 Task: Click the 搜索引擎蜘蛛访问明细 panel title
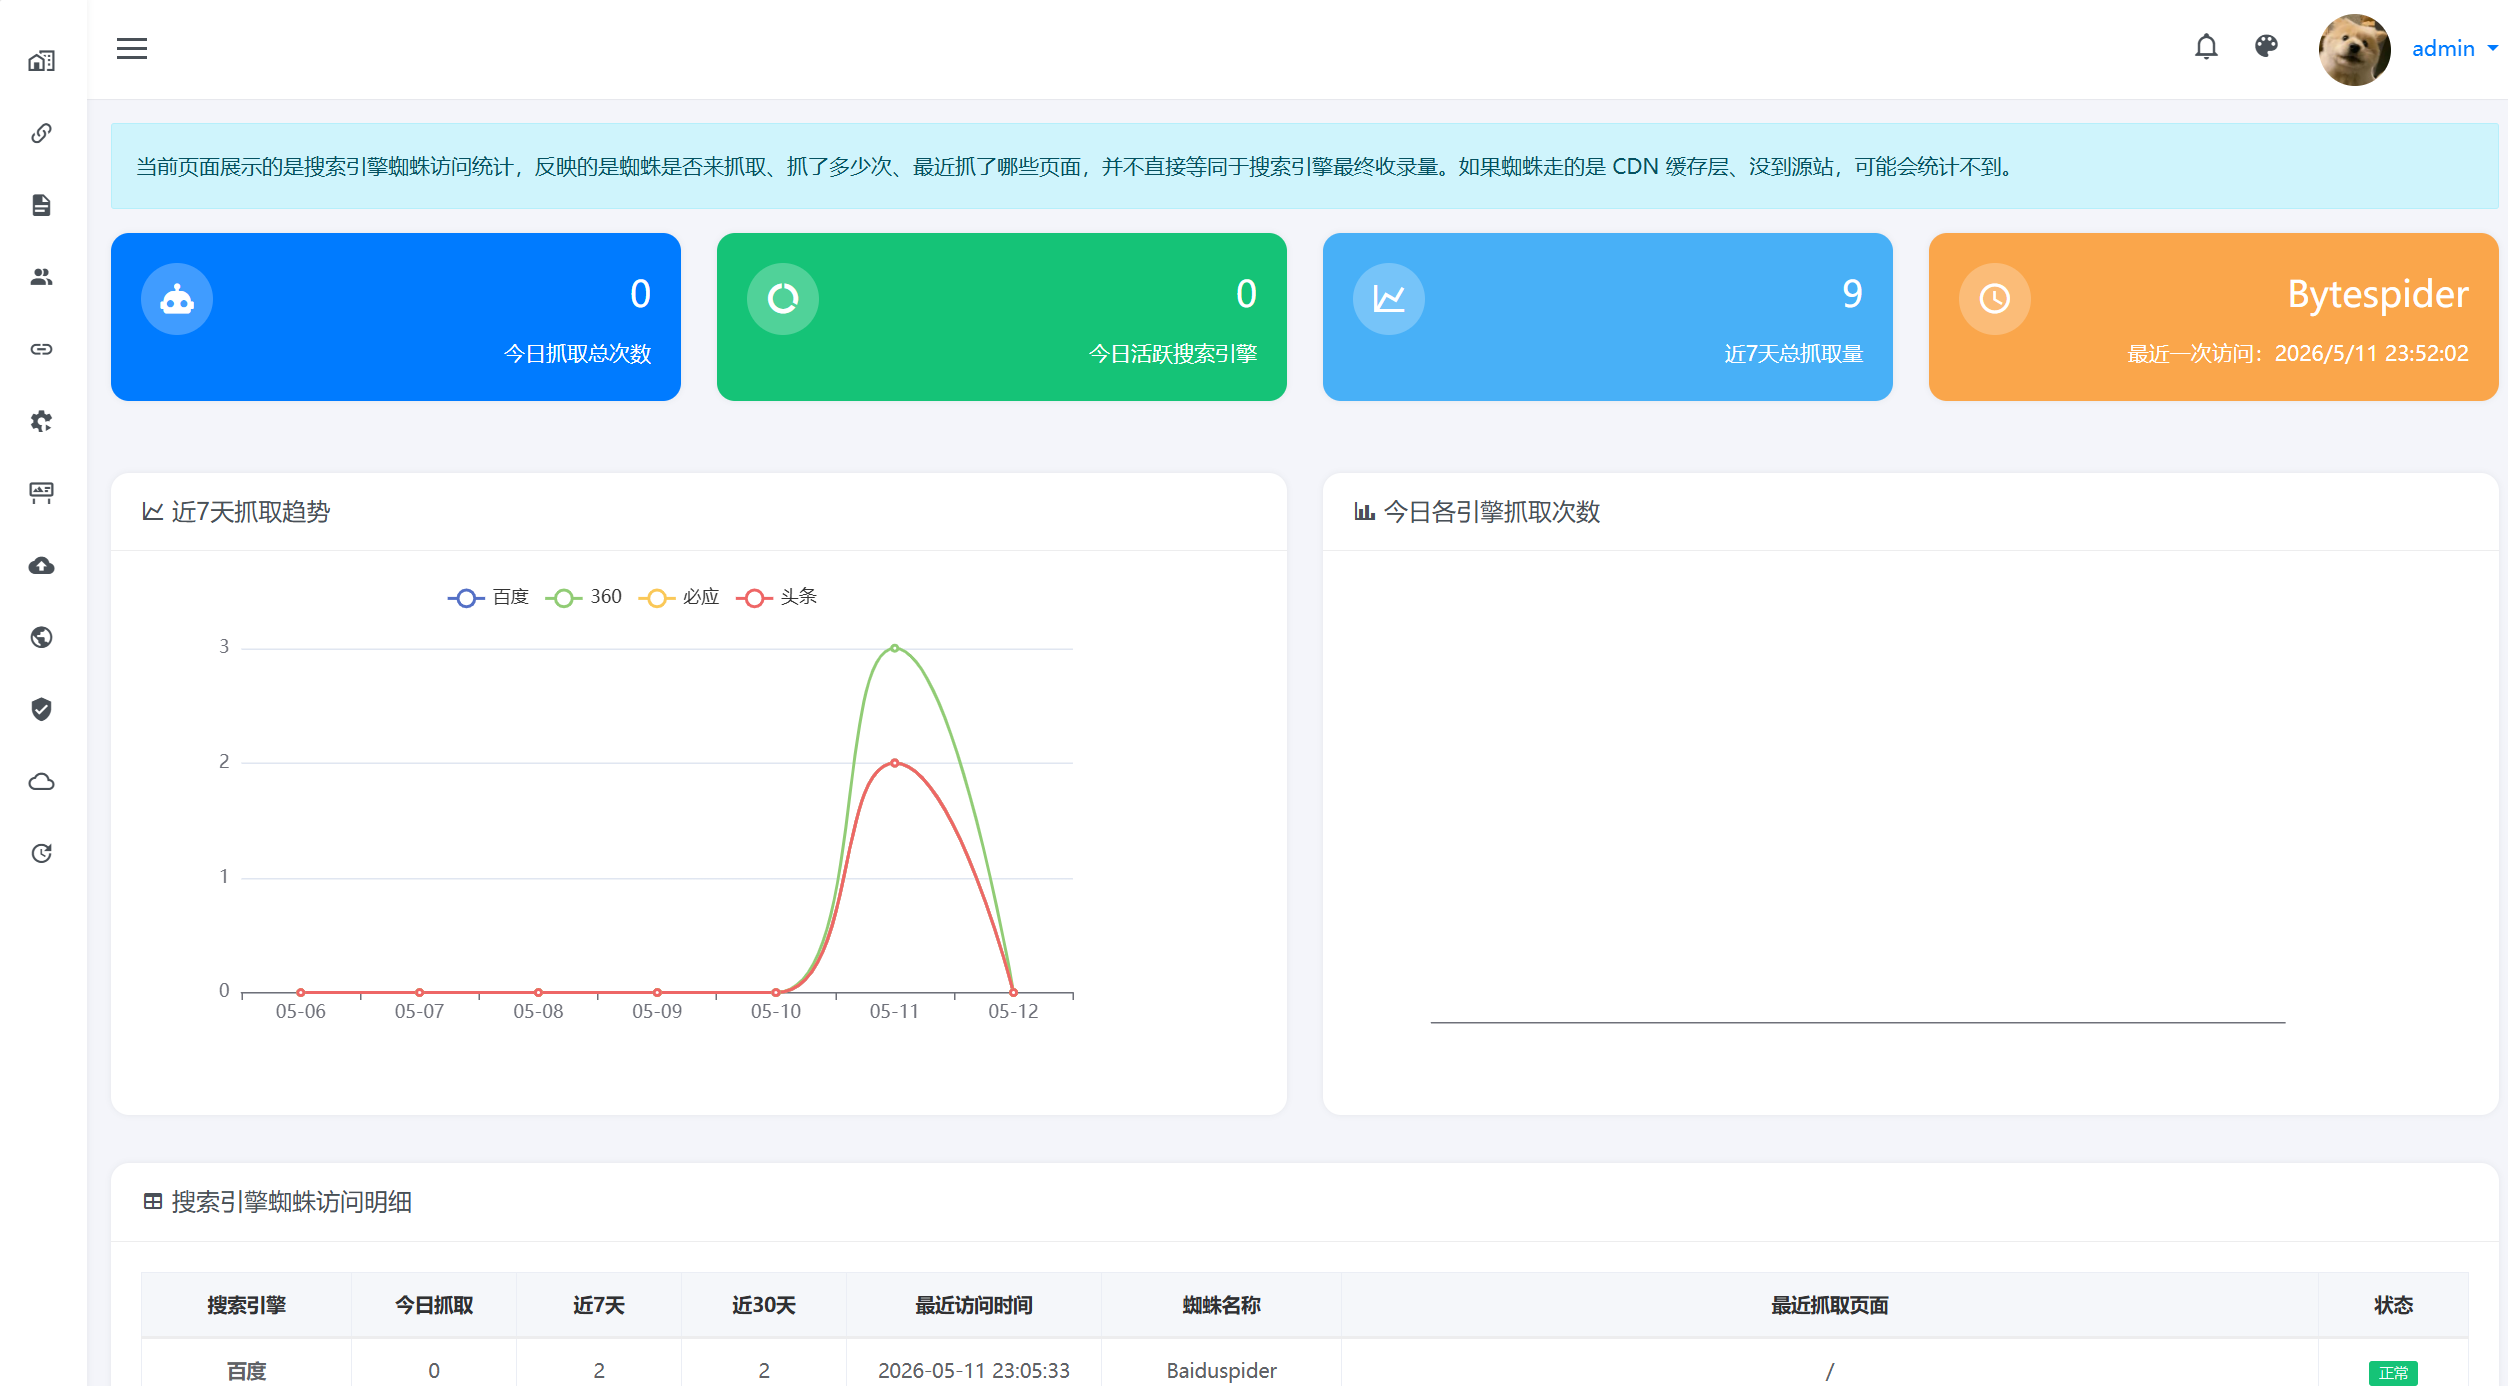291,1201
